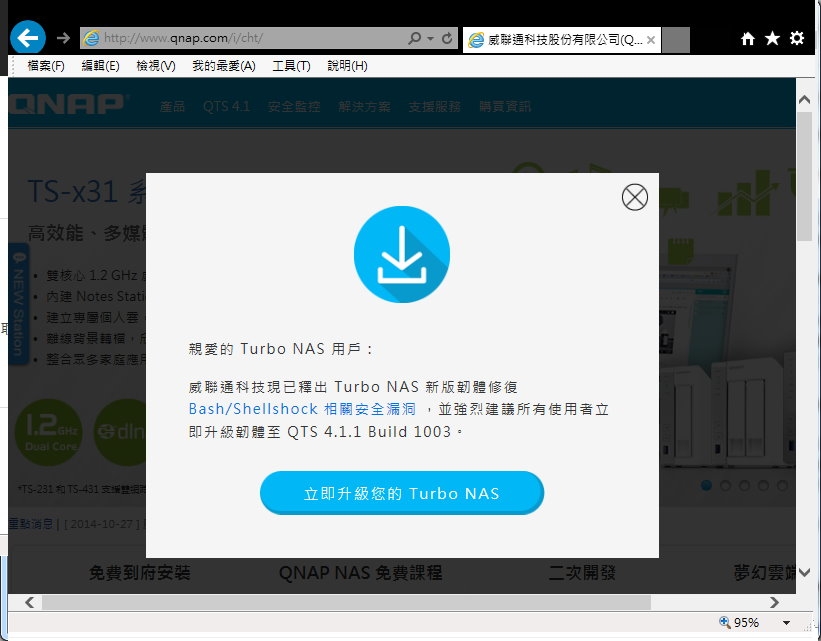Click the 支援服務 navigation link

click(x=435, y=107)
